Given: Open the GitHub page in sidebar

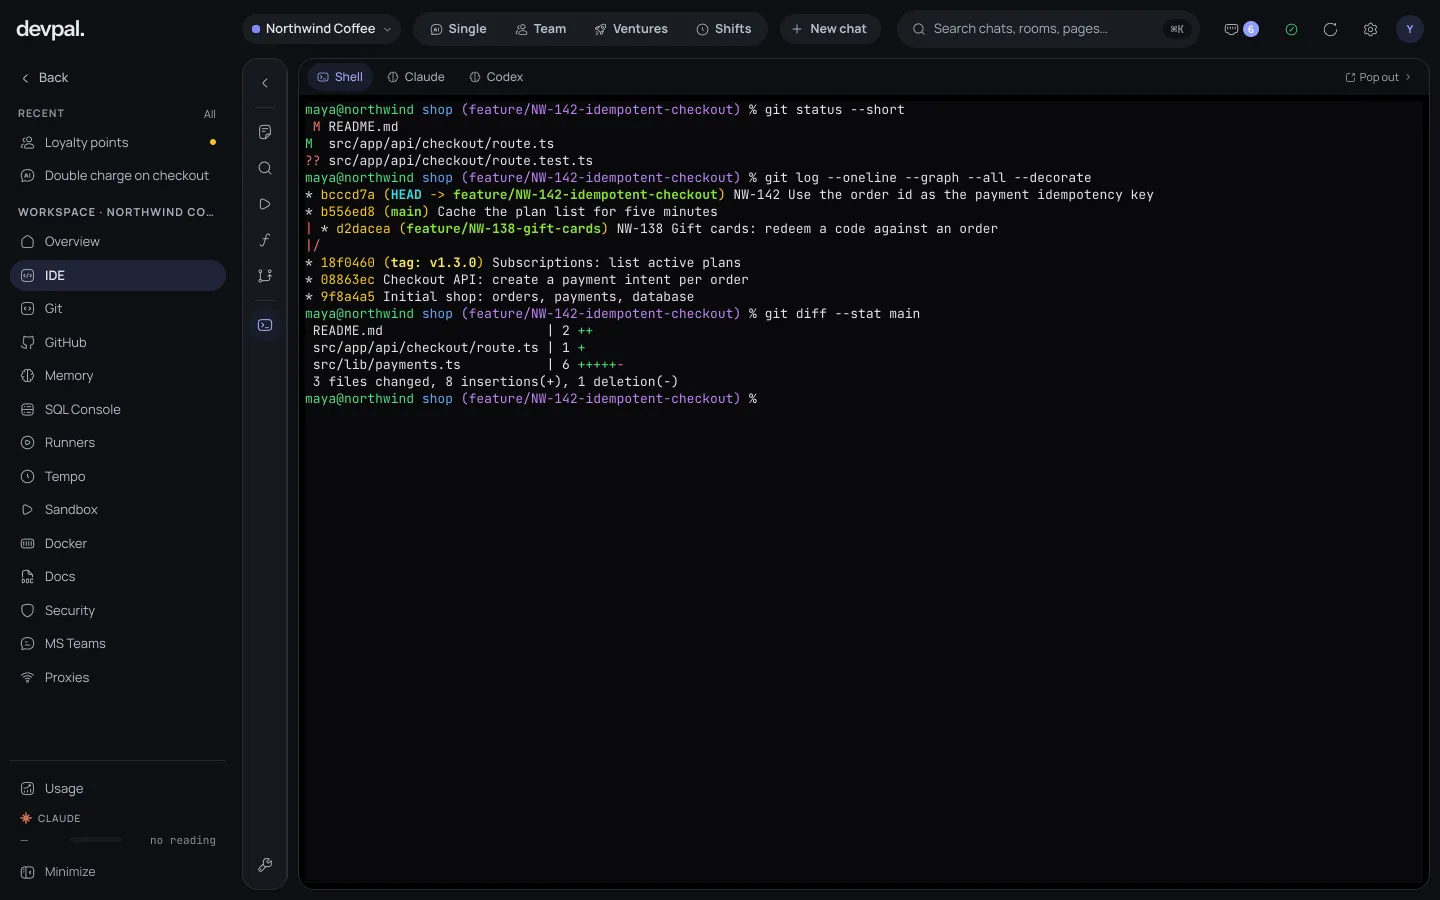Looking at the screenshot, I should 118,342.
